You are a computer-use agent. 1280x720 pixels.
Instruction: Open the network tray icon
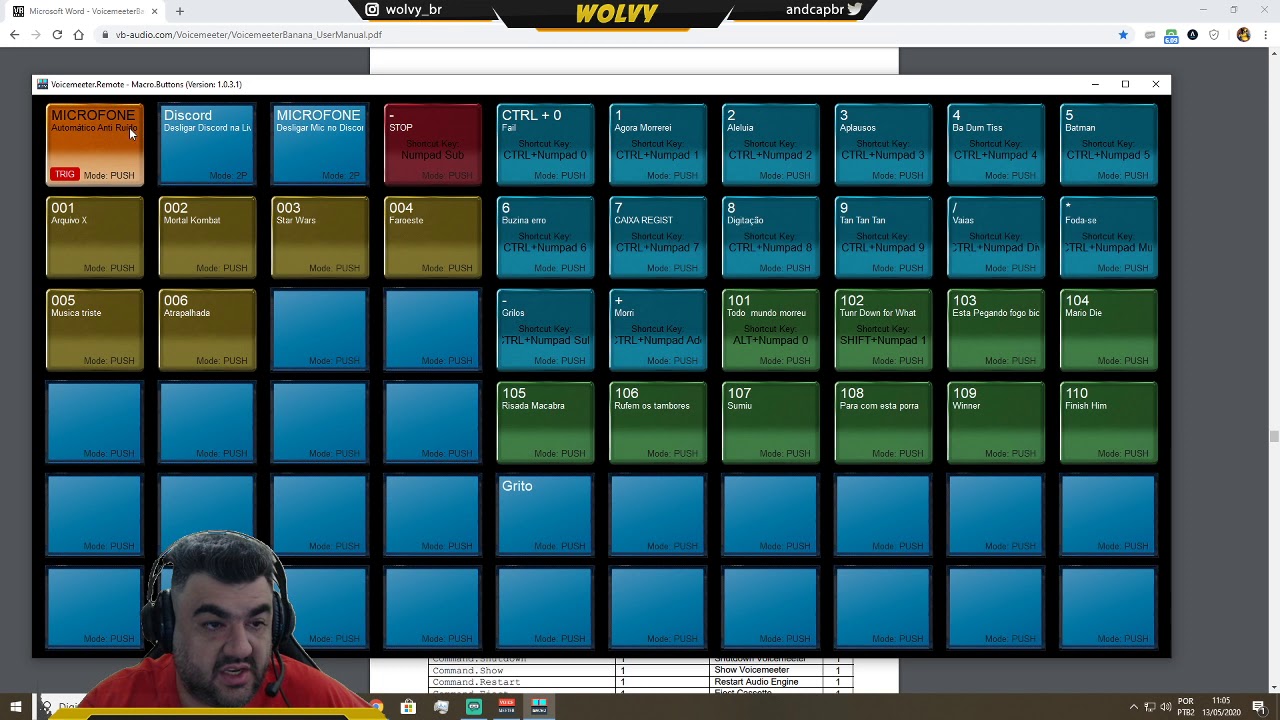click(x=1150, y=707)
